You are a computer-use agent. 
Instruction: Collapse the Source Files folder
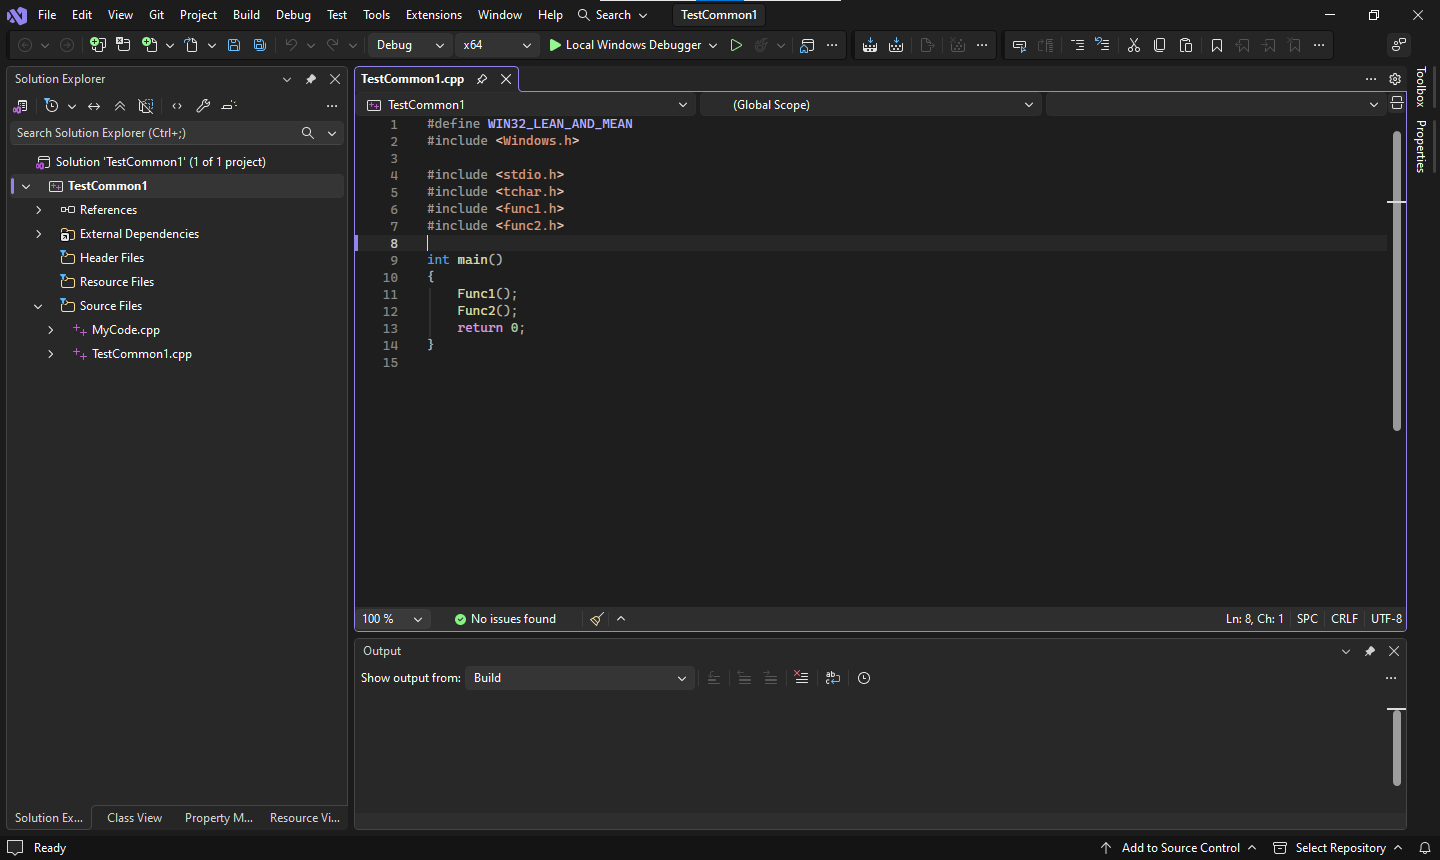(38, 306)
